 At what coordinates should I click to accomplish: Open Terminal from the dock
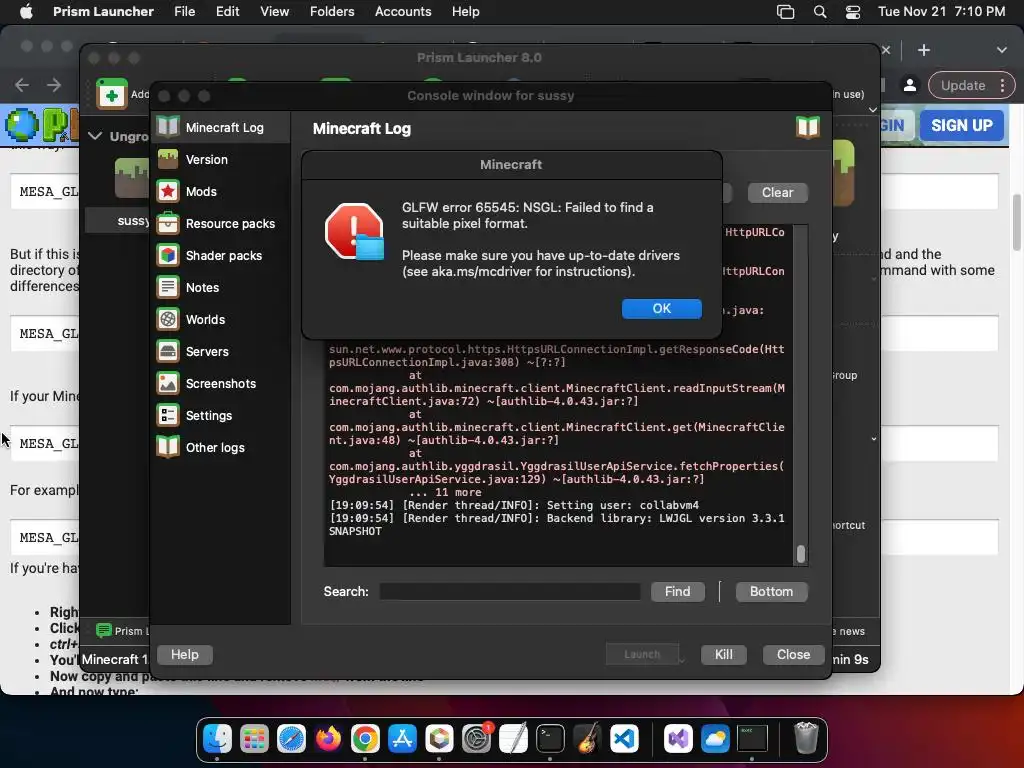[551, 739]
